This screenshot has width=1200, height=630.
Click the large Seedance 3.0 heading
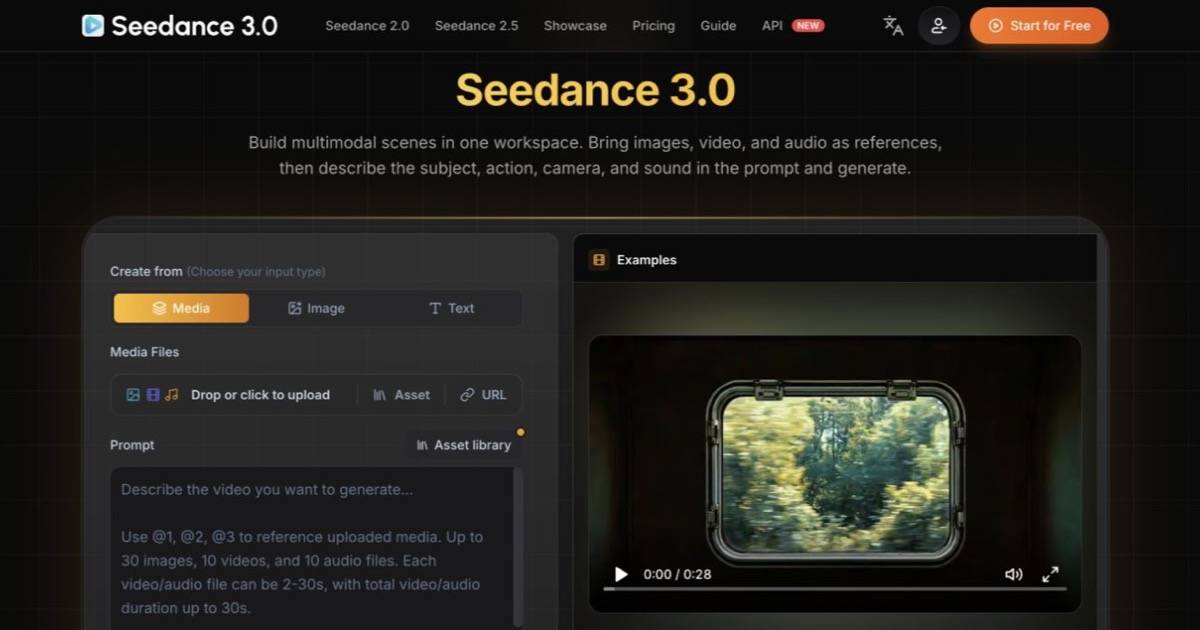pos(595,90)
